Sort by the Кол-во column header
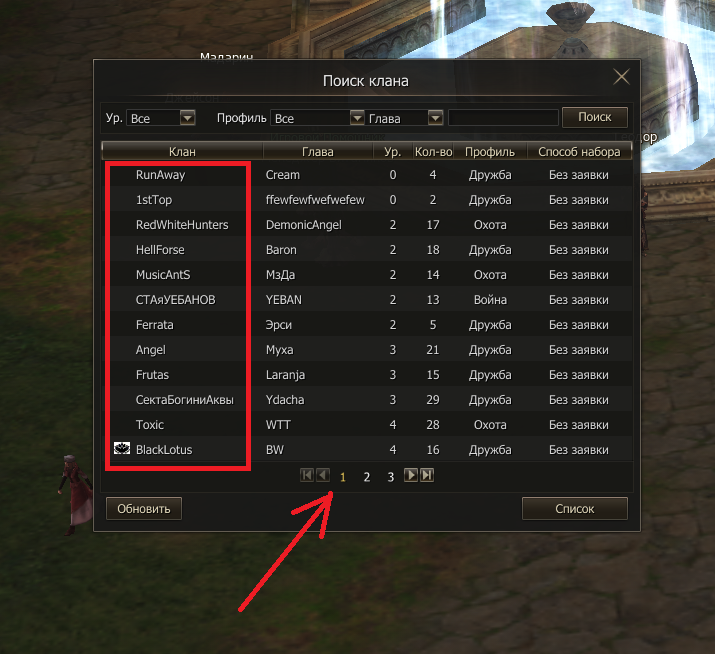The height and width of the screenshot is (654, 715). 433,151
